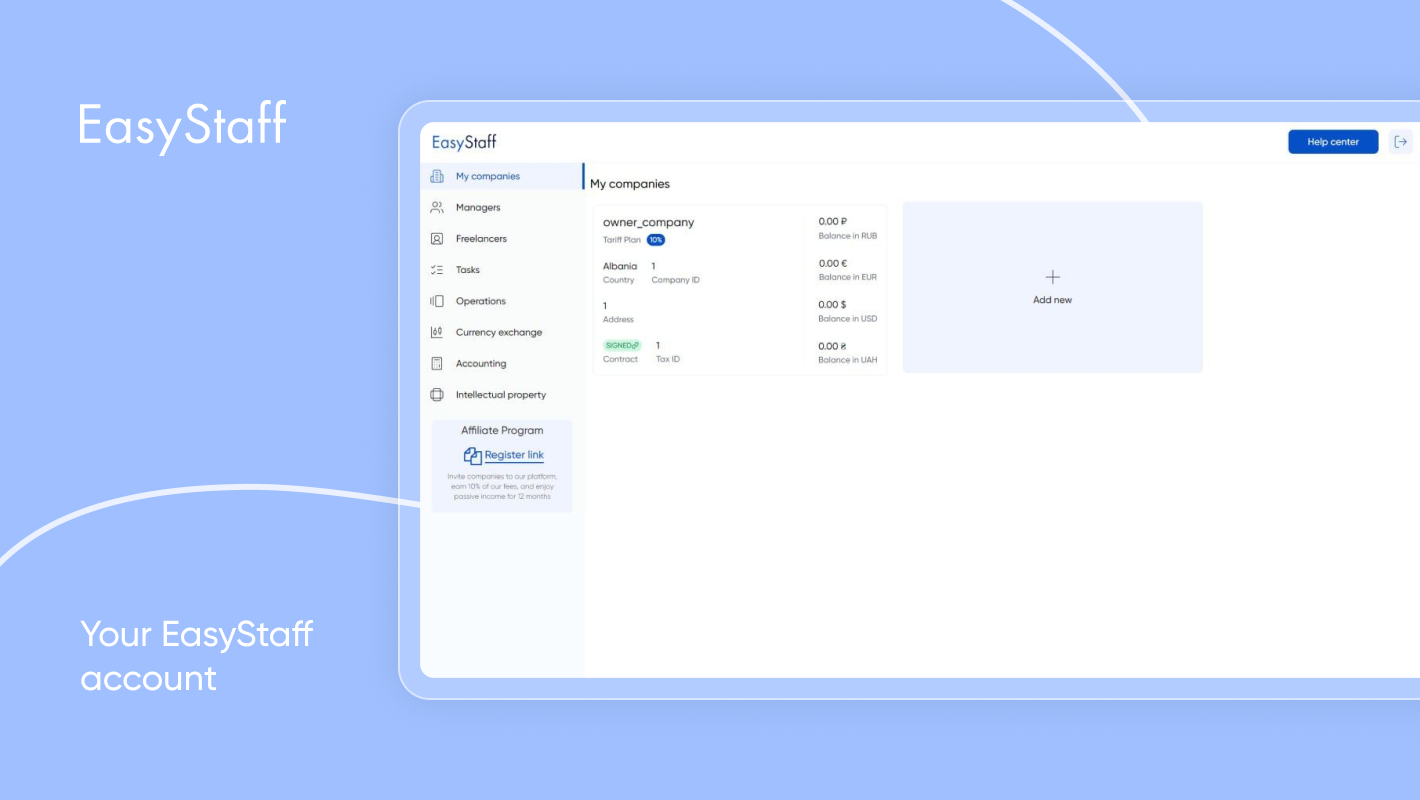Click the Freelancers portrait icon in sidebar
Image resolution: width=1420 pixels, height=800 pixels.
pyautogui.click(x=436, y=239)
